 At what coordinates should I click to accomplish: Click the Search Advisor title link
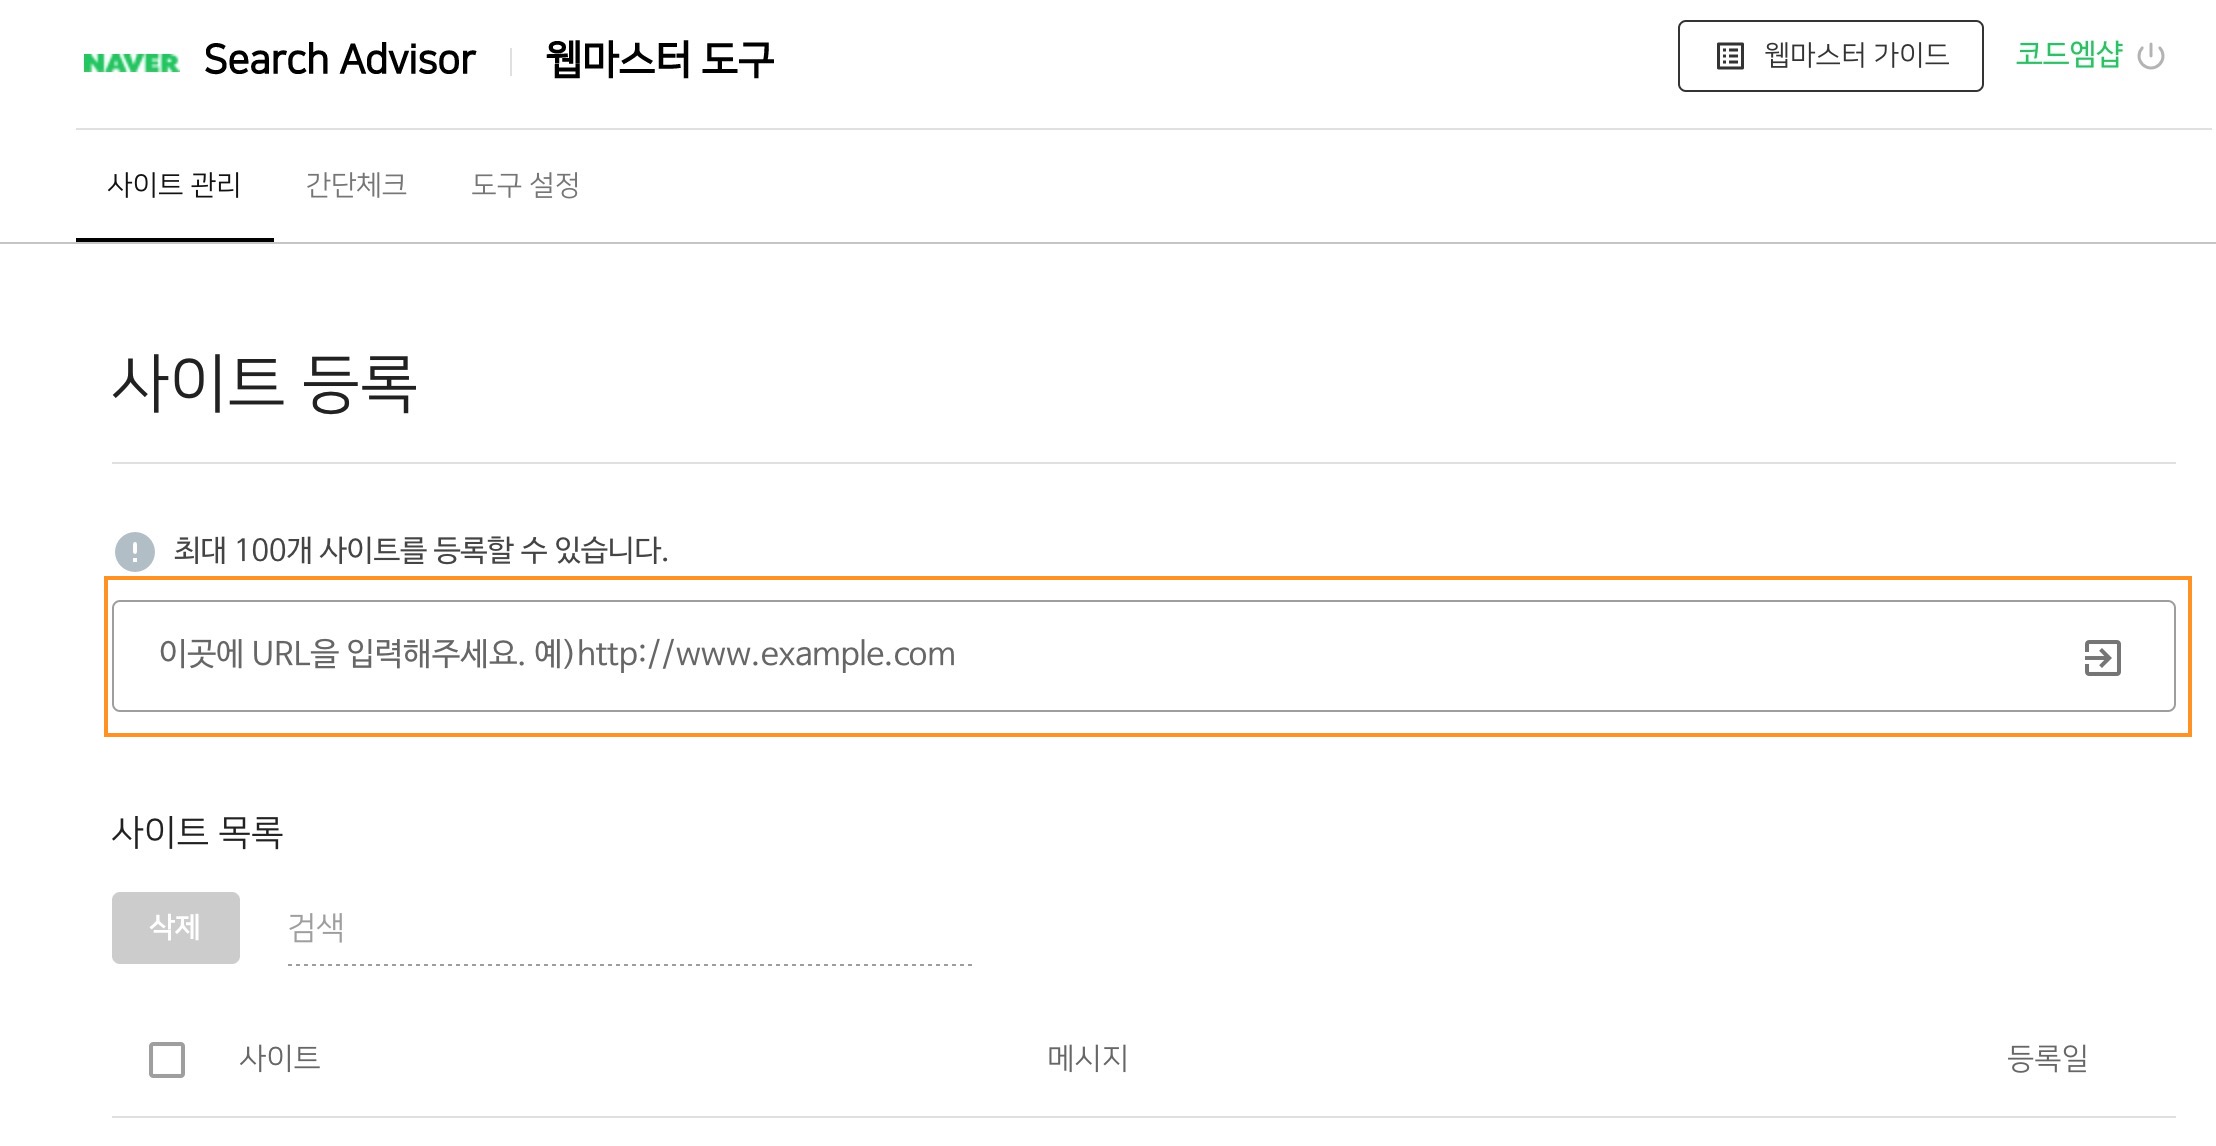[x=340, y=60]
